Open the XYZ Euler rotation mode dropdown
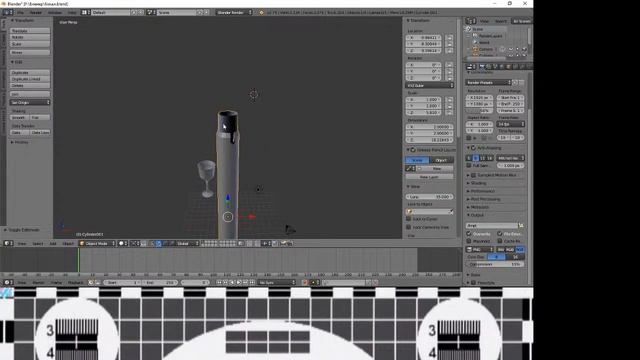640x360 pixels. [x=429, y=86]
